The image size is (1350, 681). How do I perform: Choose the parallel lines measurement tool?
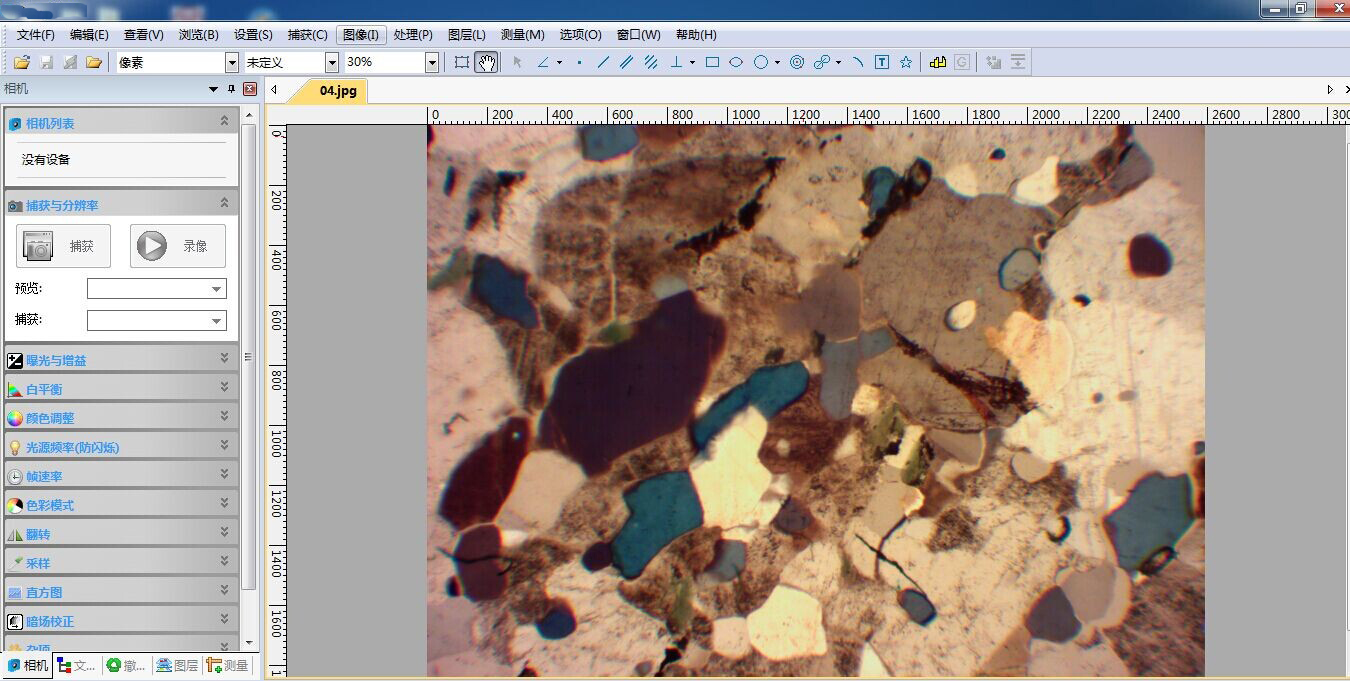627,62
